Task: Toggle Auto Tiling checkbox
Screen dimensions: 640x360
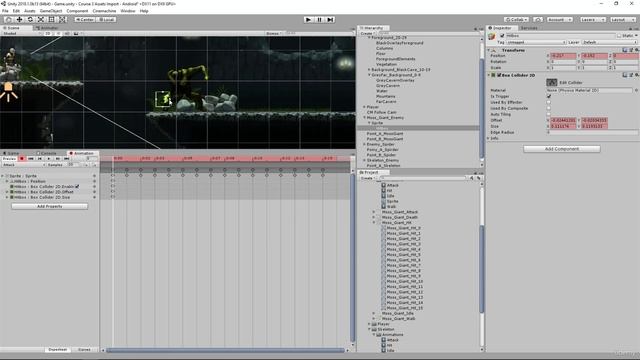Action: tap(549, 114)
